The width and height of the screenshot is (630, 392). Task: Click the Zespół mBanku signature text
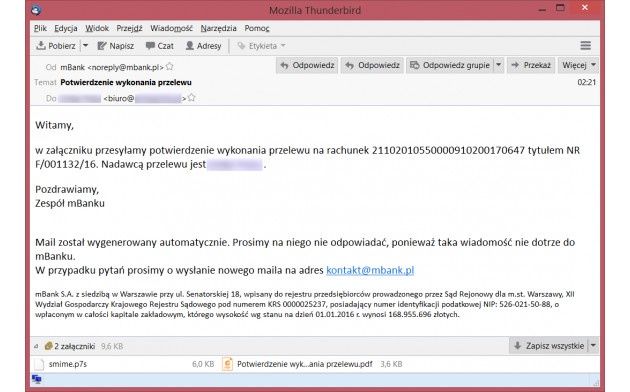click(x=70, y=203)
